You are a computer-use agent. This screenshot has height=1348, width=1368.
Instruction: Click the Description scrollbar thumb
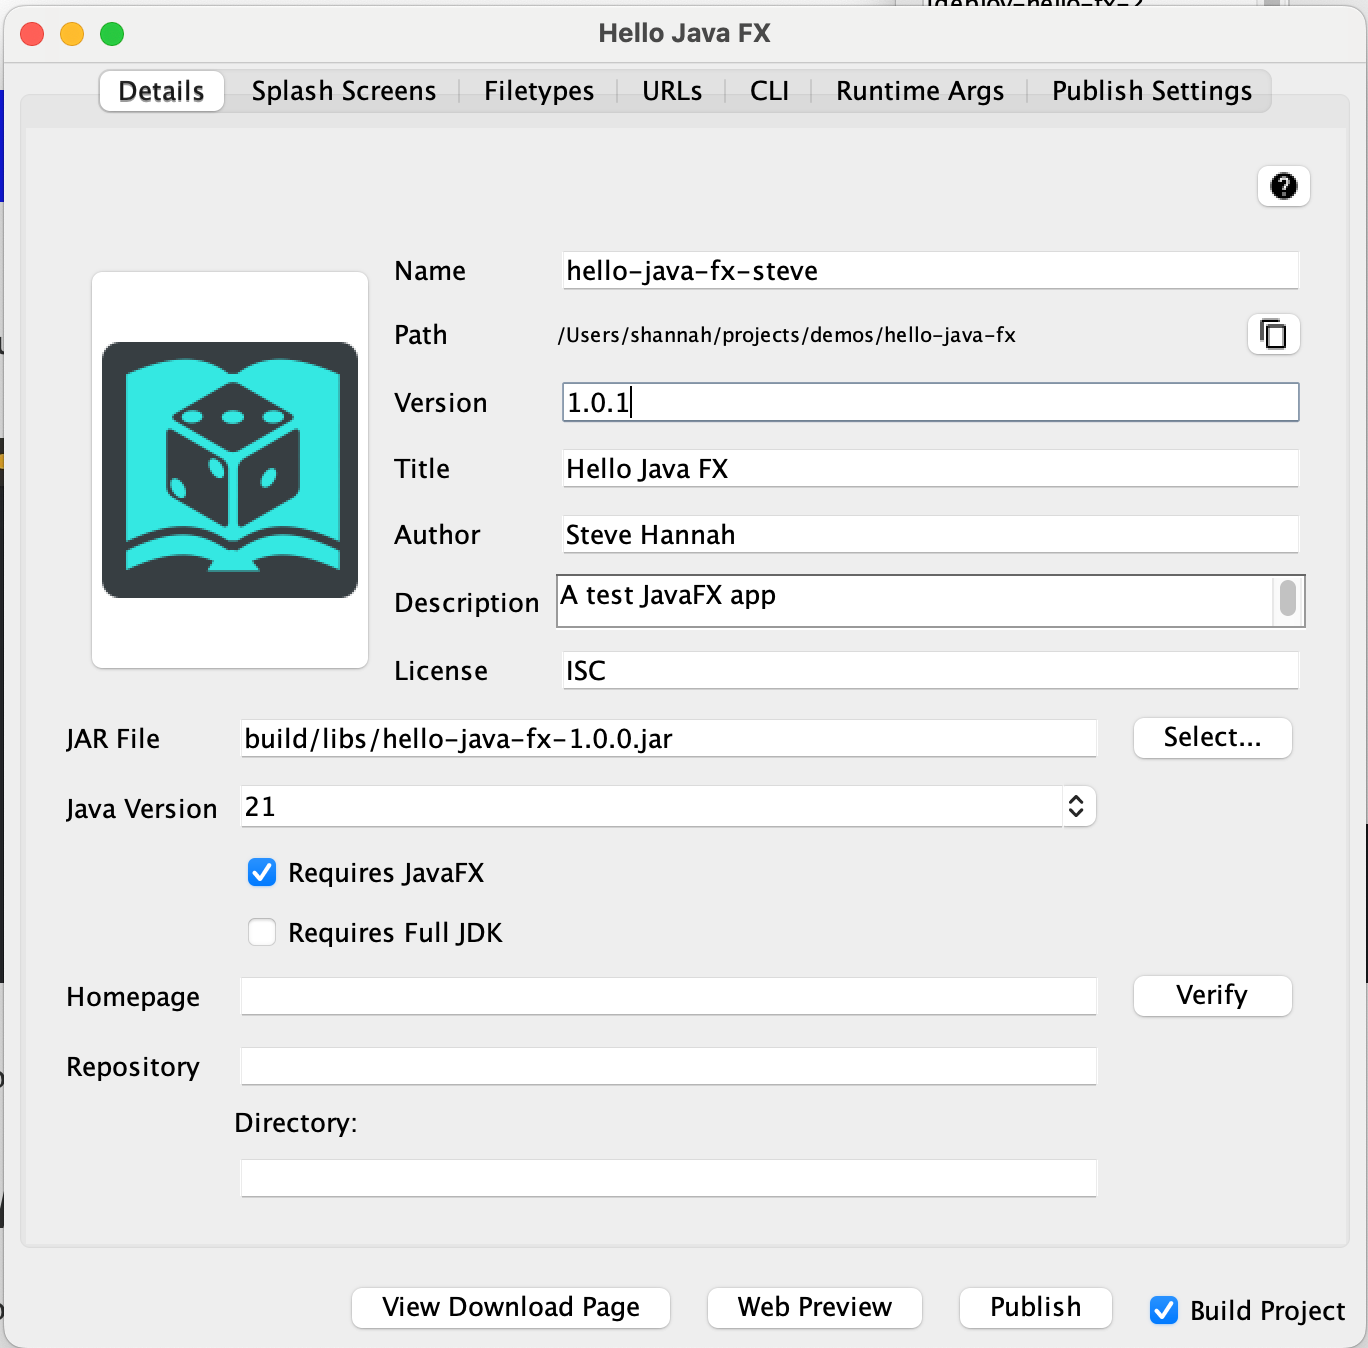click(1288, 598)
